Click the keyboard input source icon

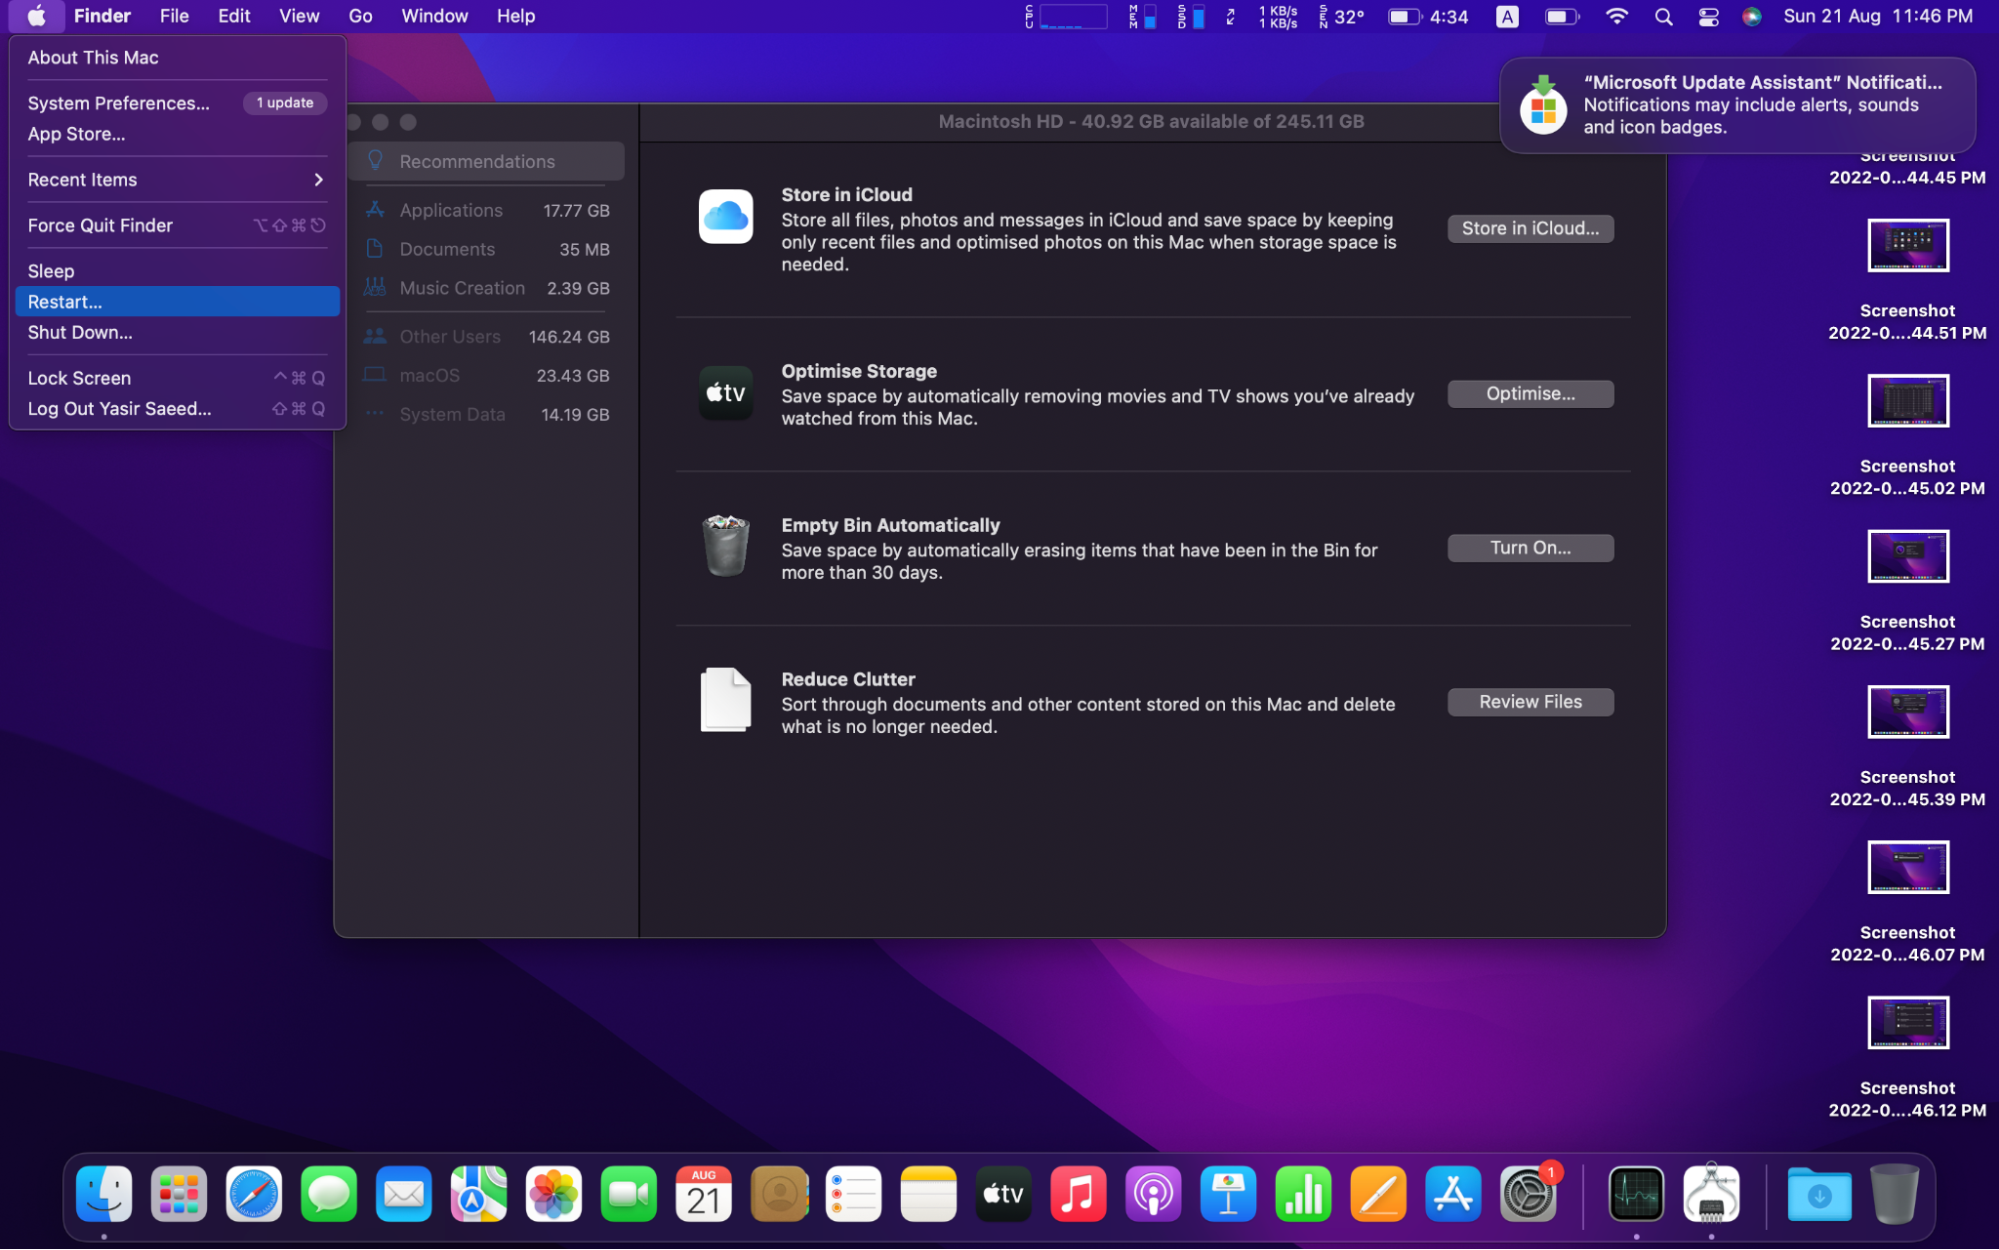point(1507,16)
